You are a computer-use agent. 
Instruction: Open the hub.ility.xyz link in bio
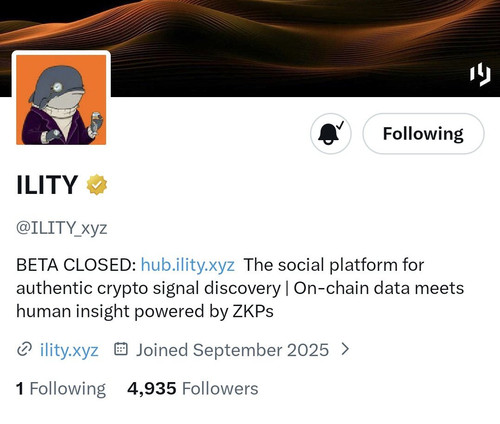coord(188,265)
